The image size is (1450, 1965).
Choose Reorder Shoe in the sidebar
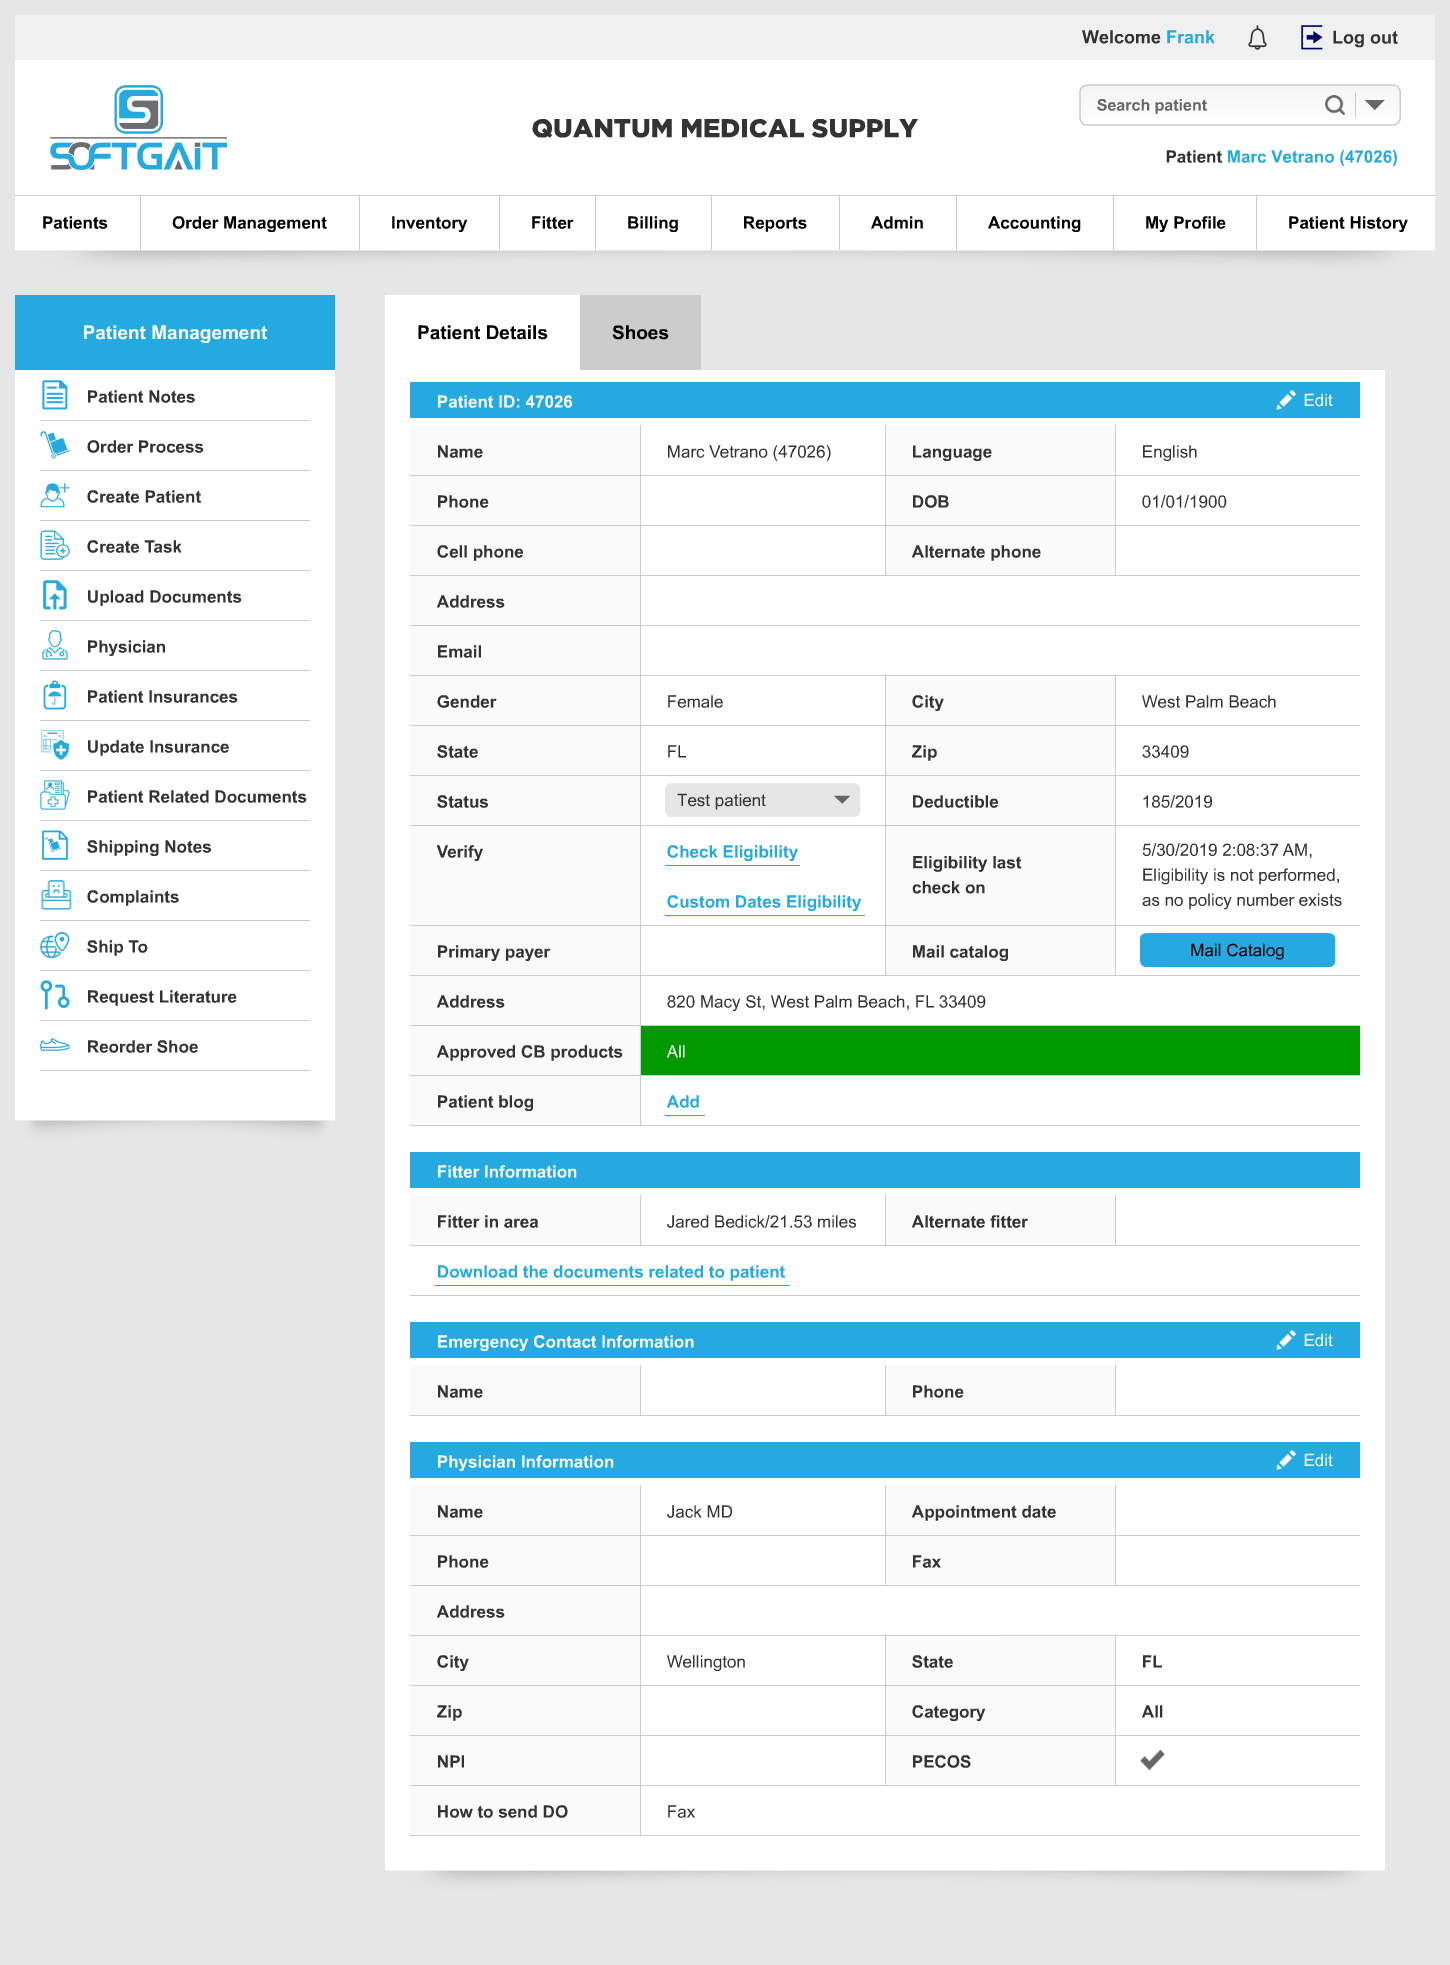coord(143,1047)
